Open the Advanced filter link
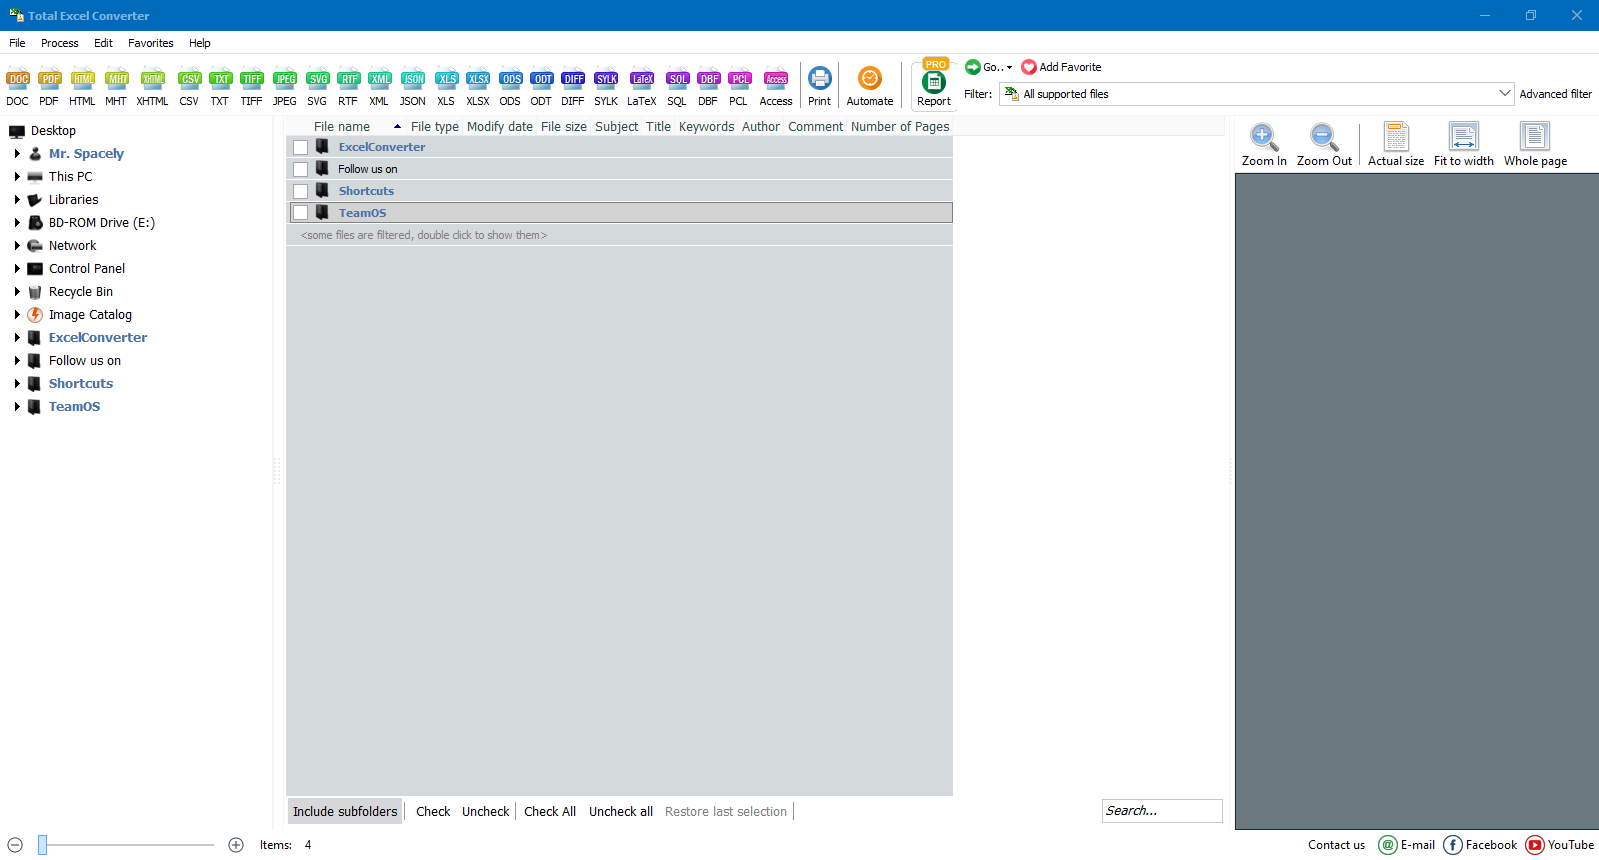 1555,94
